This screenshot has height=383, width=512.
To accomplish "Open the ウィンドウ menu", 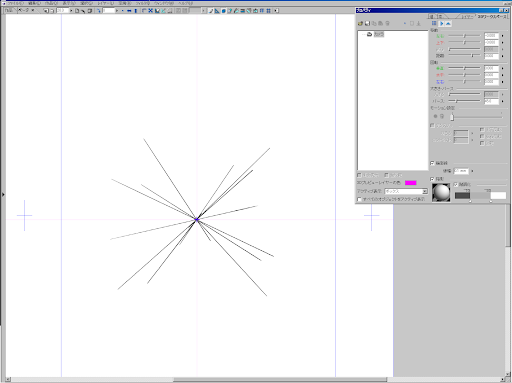I will coord(164,3).
